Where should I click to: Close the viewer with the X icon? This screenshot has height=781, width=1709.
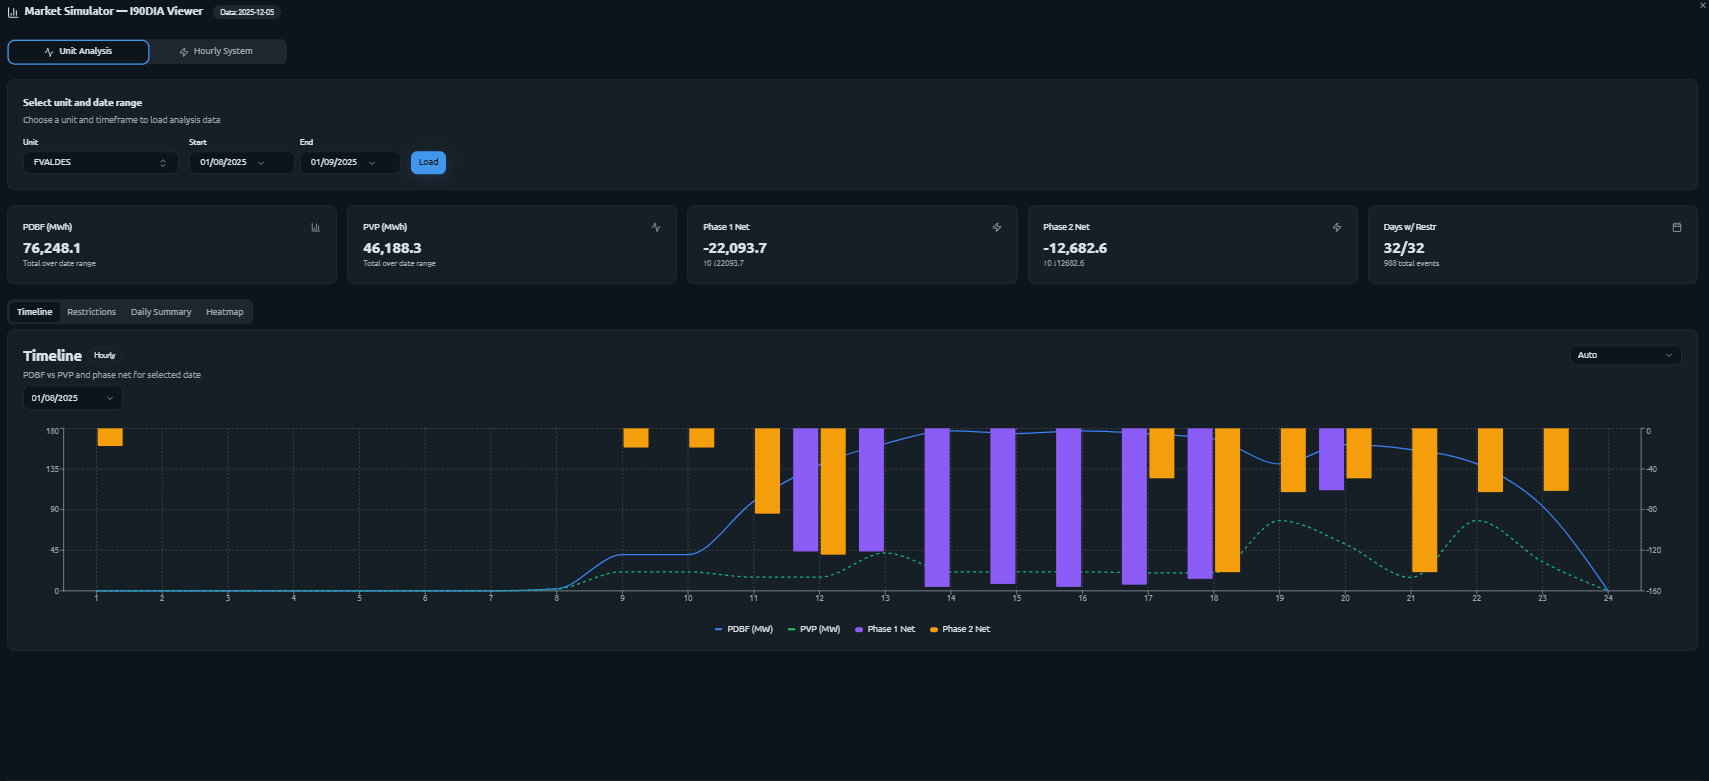[x=1703, y=6]
